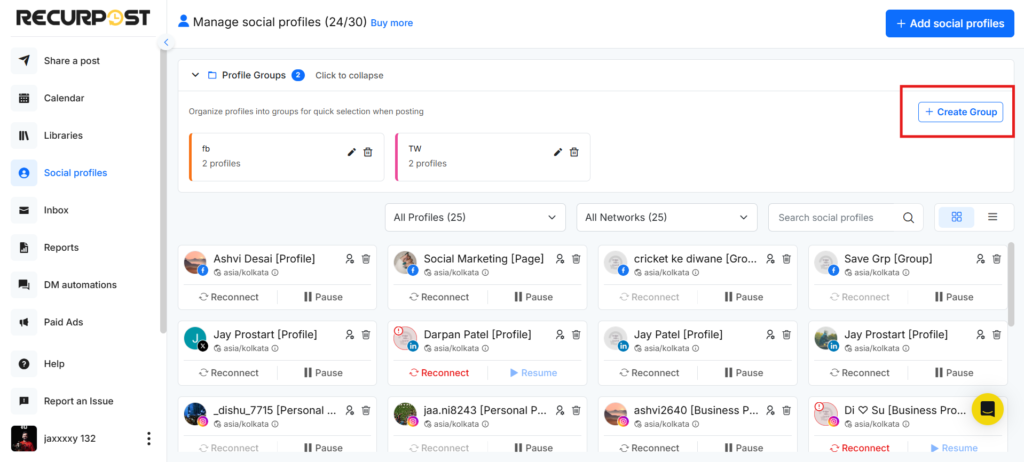Delete the ashvi2640 business profile
1024x462 pixels.
(x=786, y=410)
